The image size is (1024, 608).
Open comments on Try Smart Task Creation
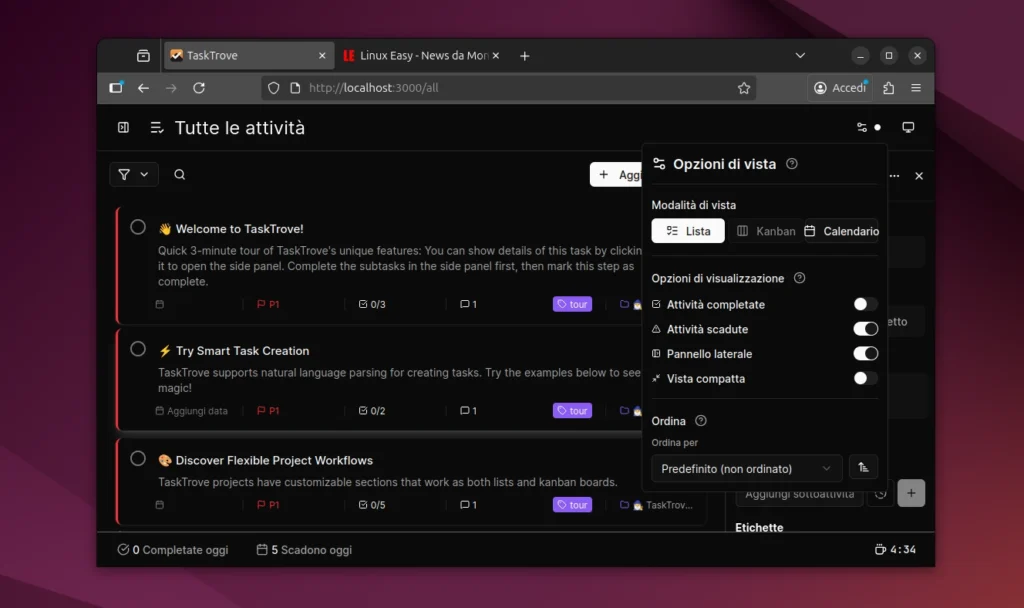pos(465,410)
